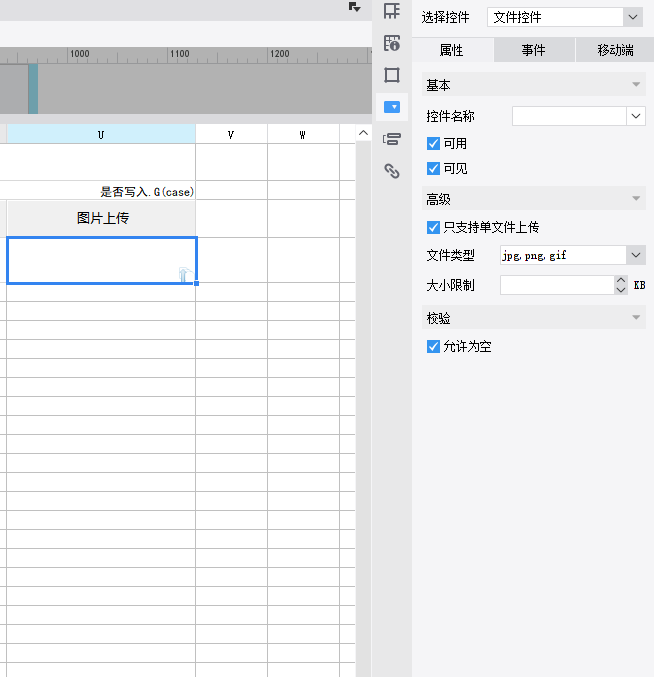Select the widget settings blue icon
The image size is (654, 677).
[x=392, y=107]
